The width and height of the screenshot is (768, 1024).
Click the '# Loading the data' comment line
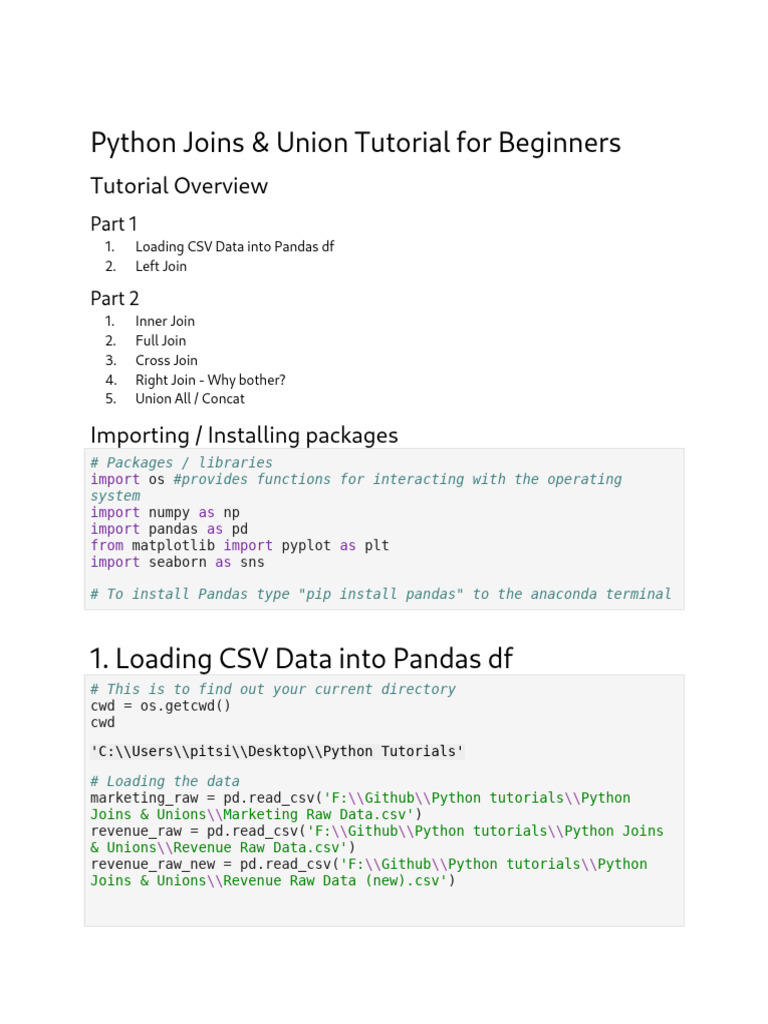tap(165, 781)
